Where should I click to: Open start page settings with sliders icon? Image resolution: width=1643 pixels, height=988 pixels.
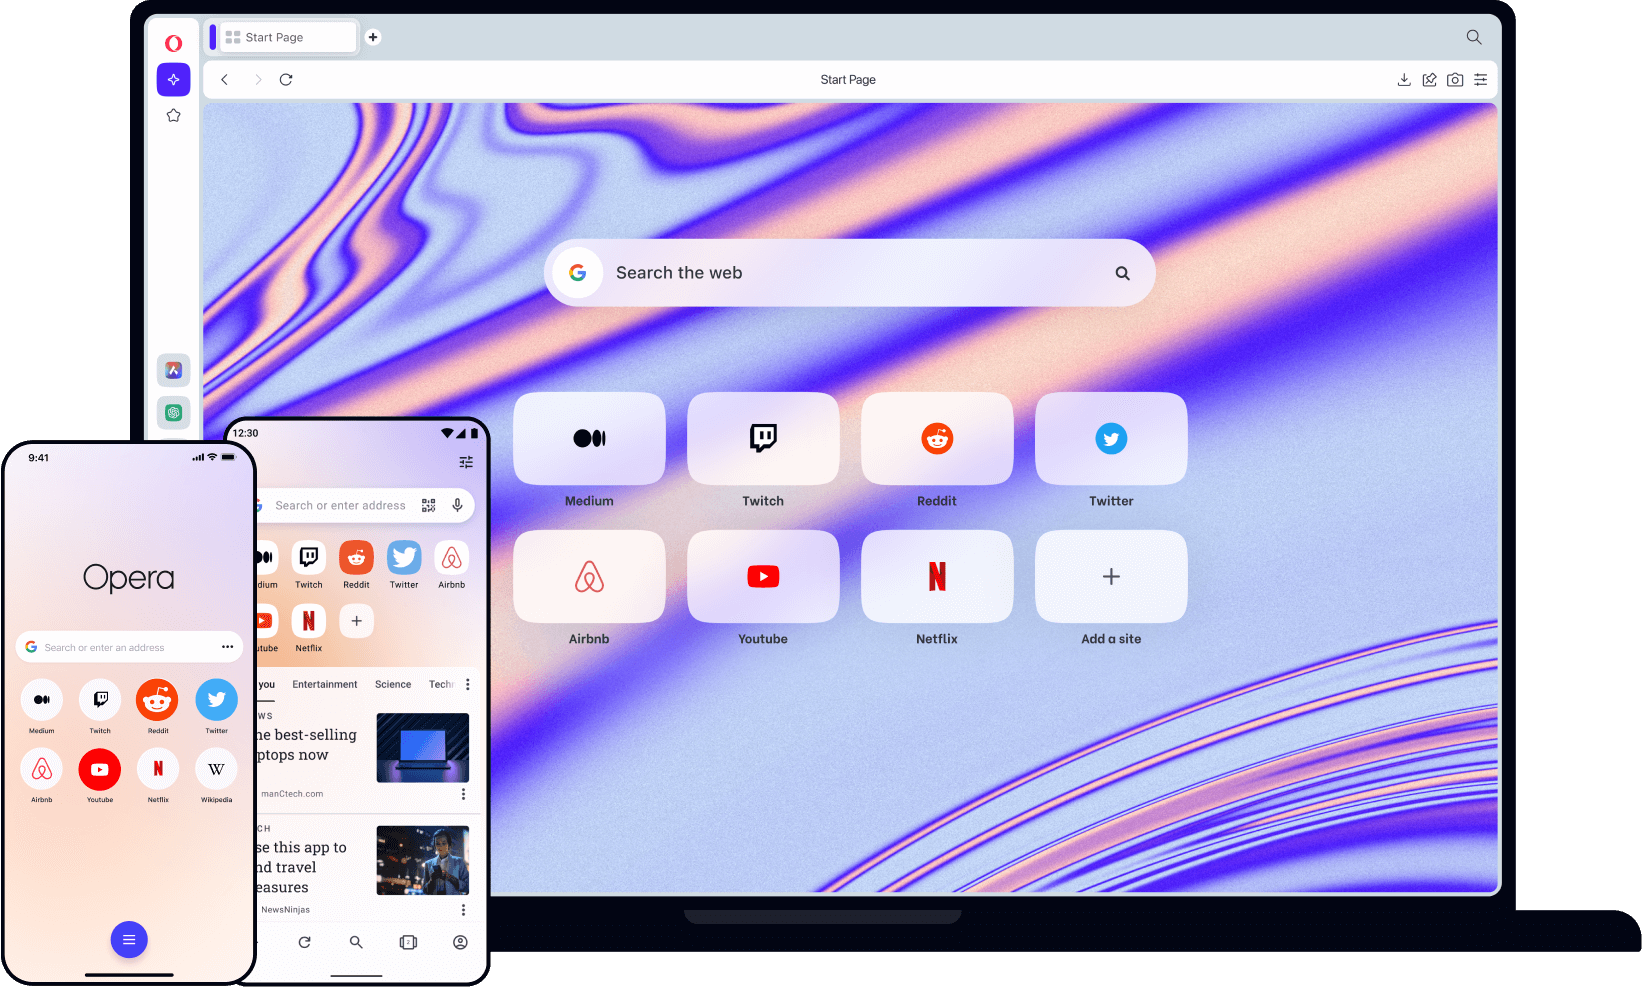[1481, 79]
